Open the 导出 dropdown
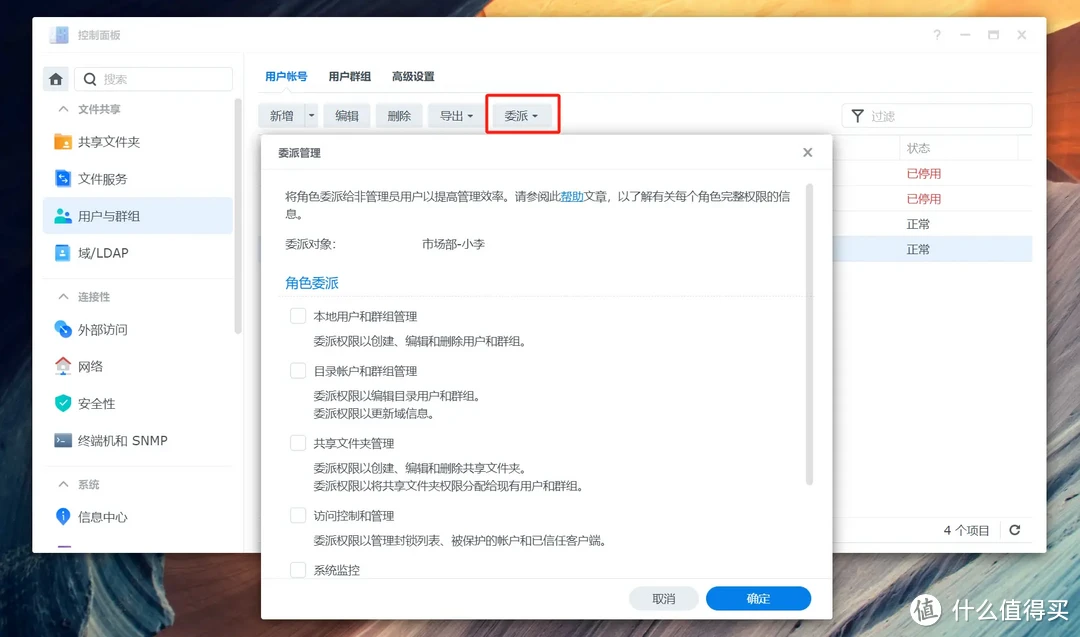 click(x=455, y=115)
